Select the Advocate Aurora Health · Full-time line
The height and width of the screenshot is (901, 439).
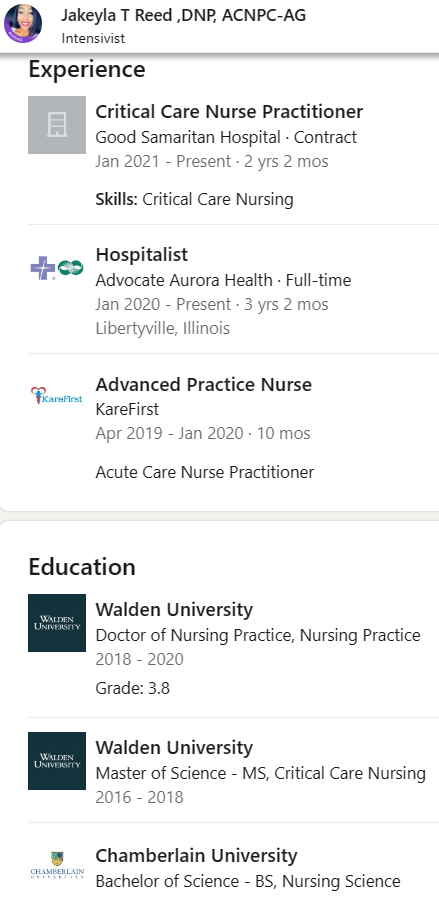pyautogui.click(x=223, y=280)
